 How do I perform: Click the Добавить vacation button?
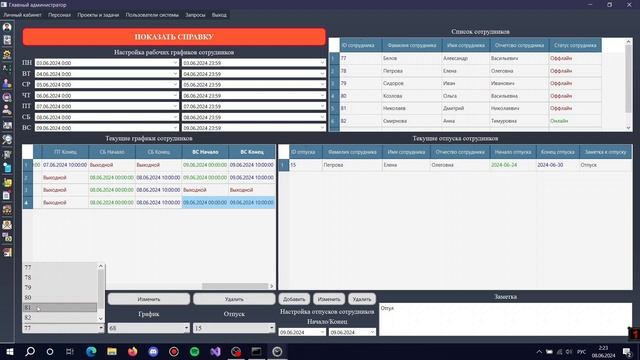(x=294, y=299)
